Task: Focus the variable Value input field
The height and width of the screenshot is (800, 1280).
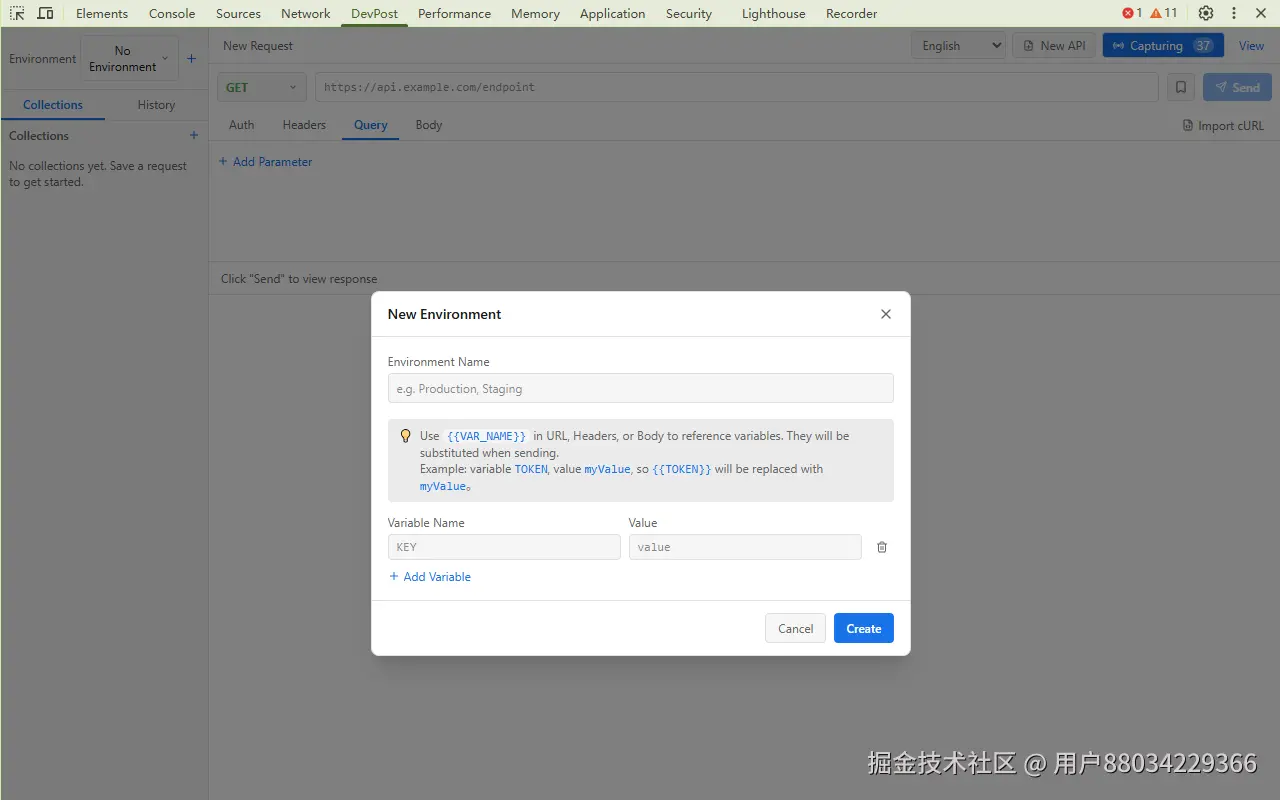Action: pyautogui.click(x=745, y=547)
